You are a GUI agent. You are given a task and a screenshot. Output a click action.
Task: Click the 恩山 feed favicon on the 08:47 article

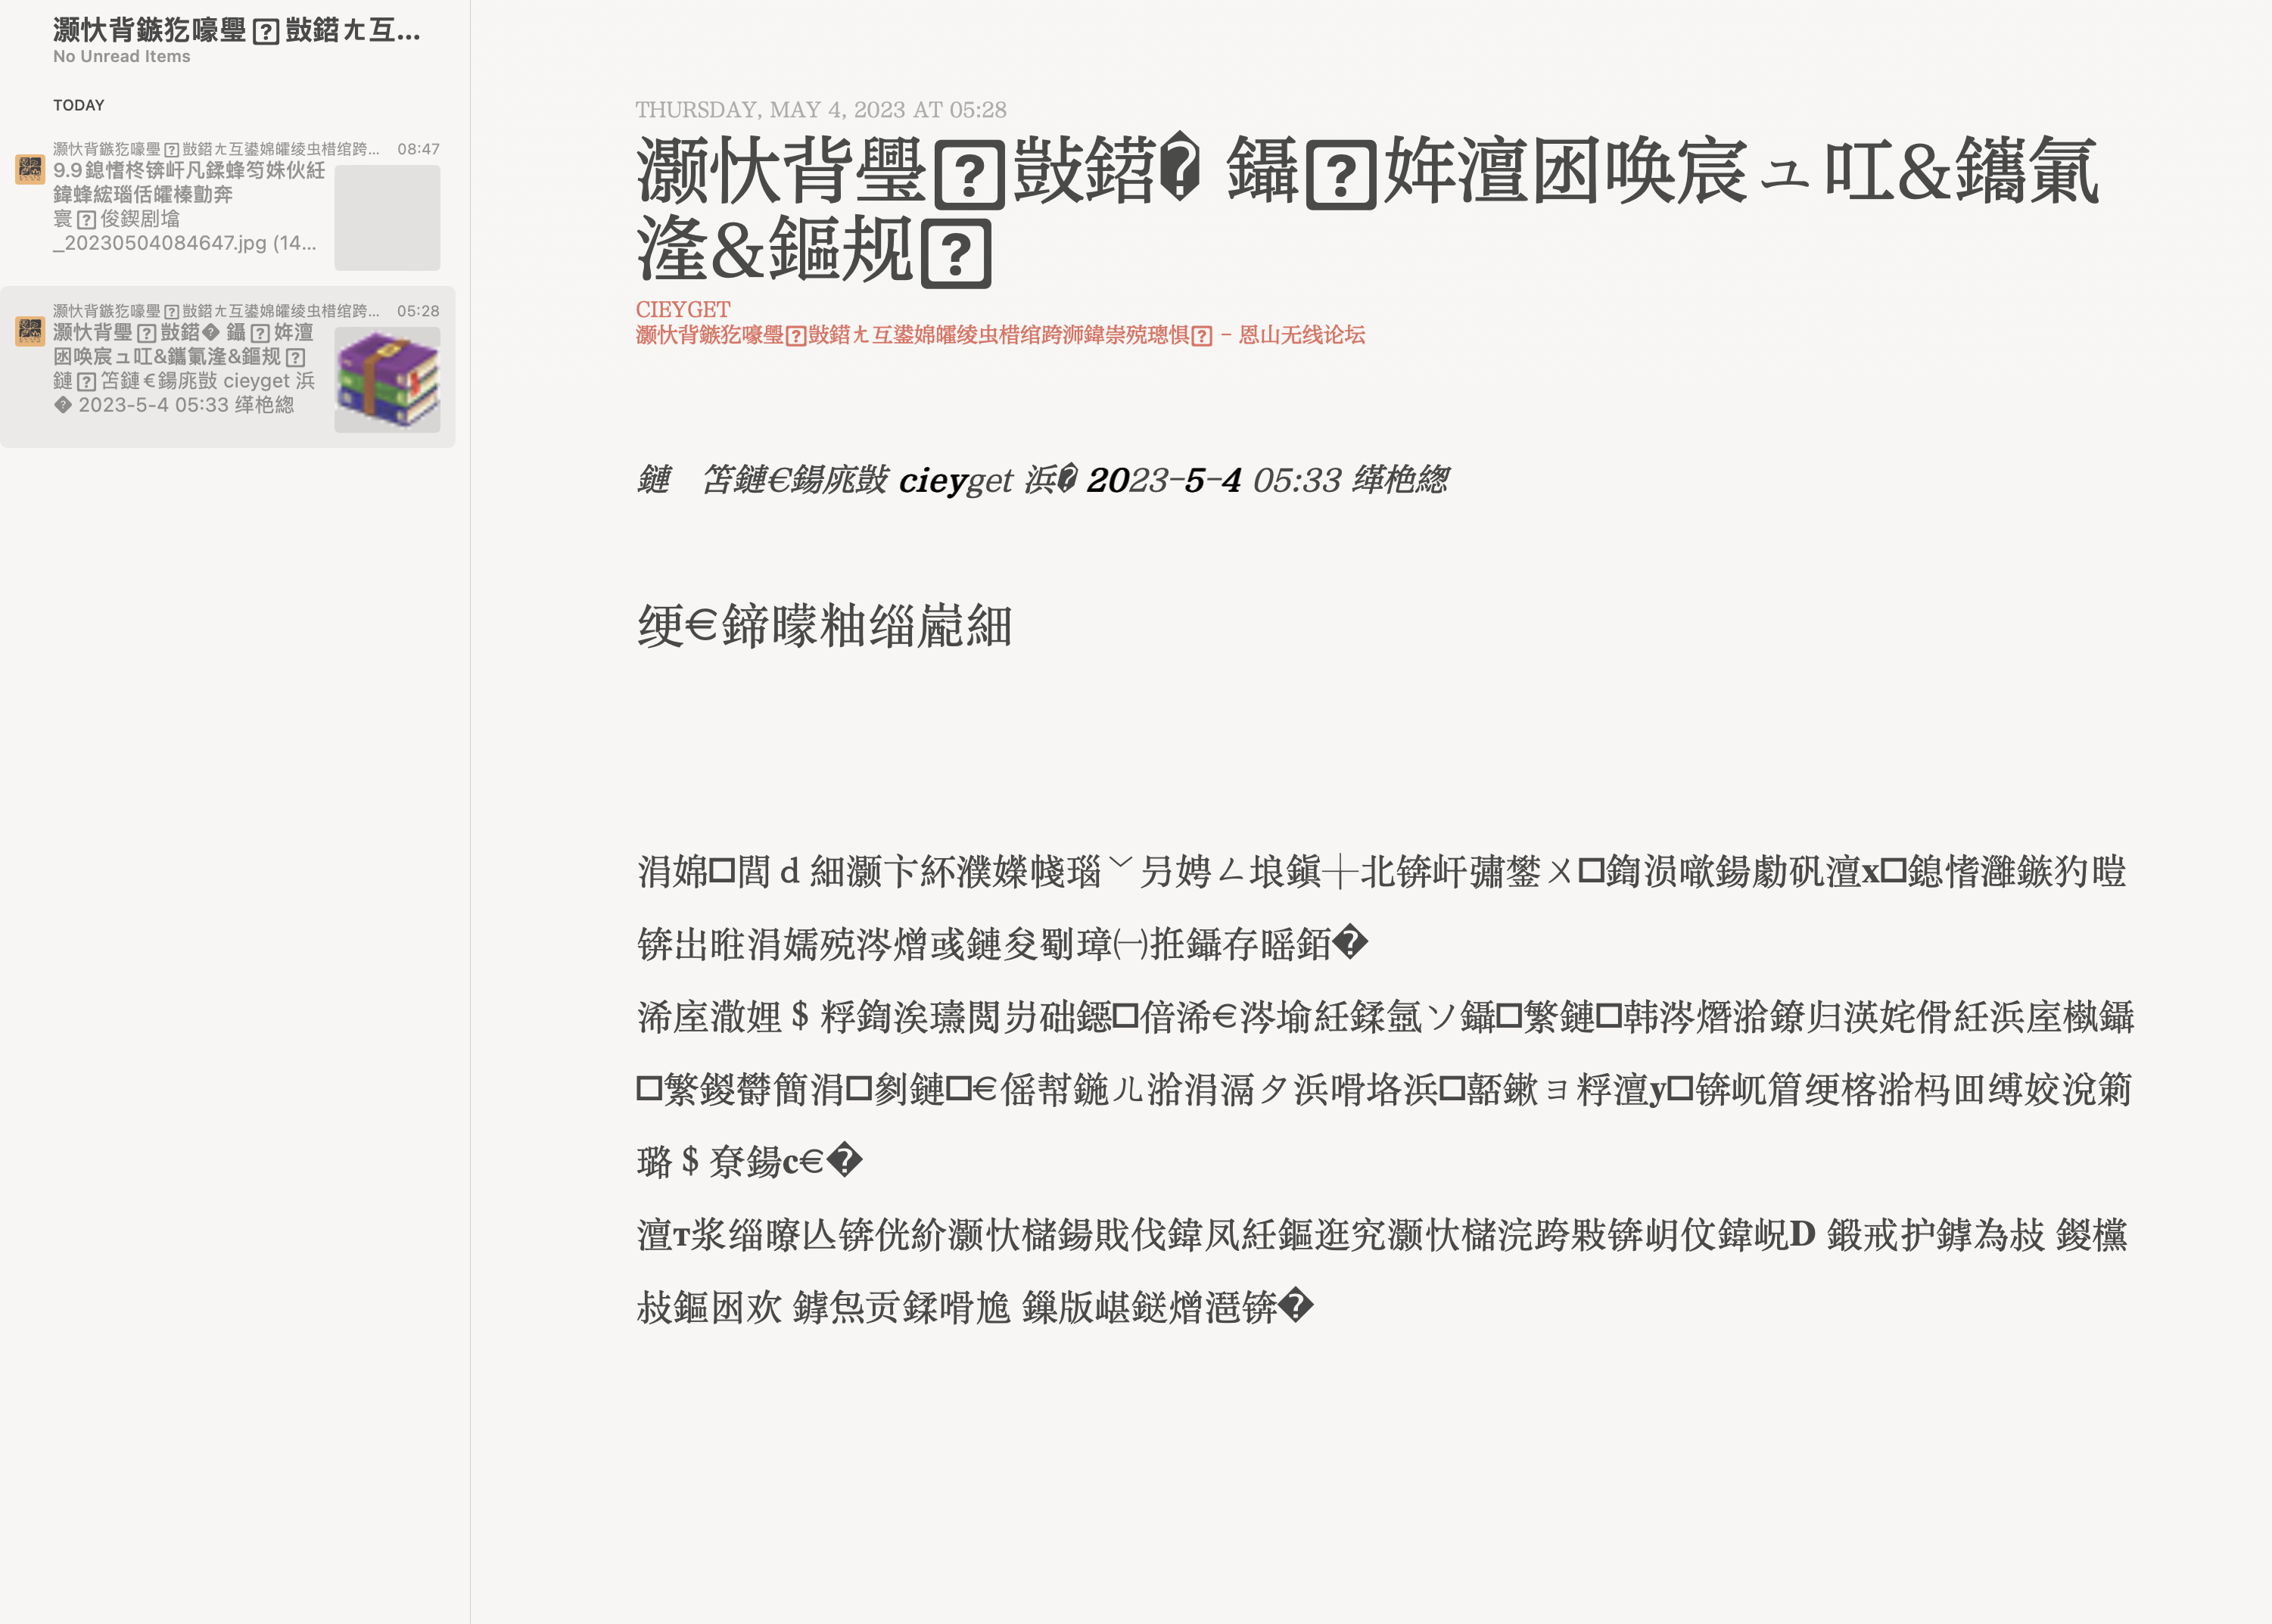pyautogui.click(x=30, y=170)
